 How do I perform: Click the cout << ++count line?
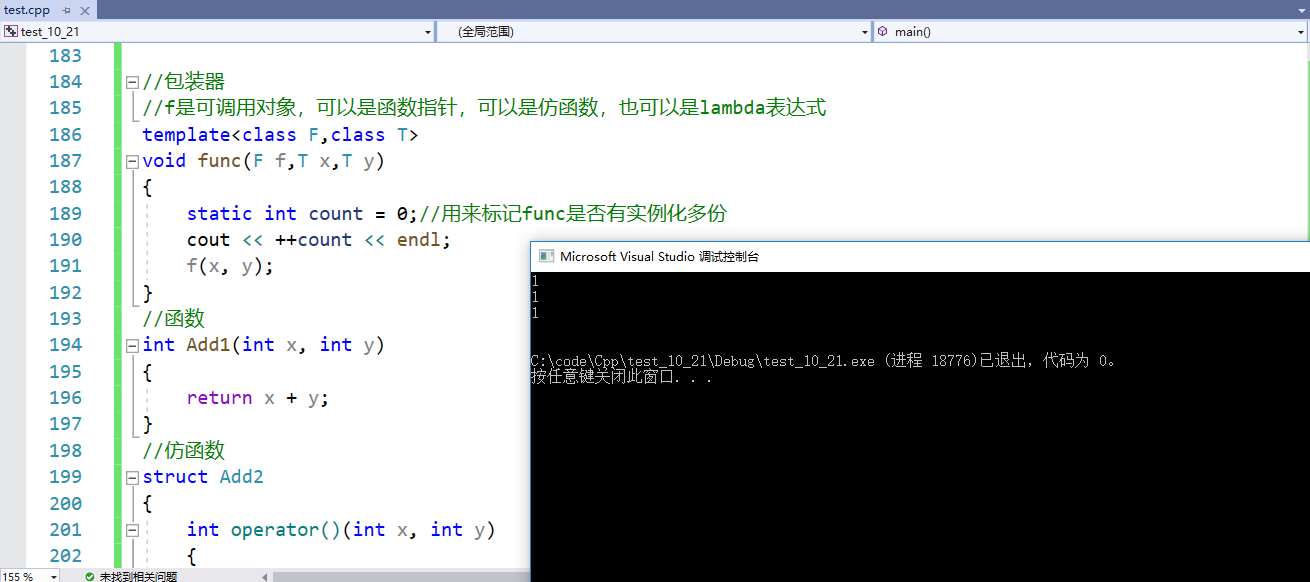coord(318,240)
